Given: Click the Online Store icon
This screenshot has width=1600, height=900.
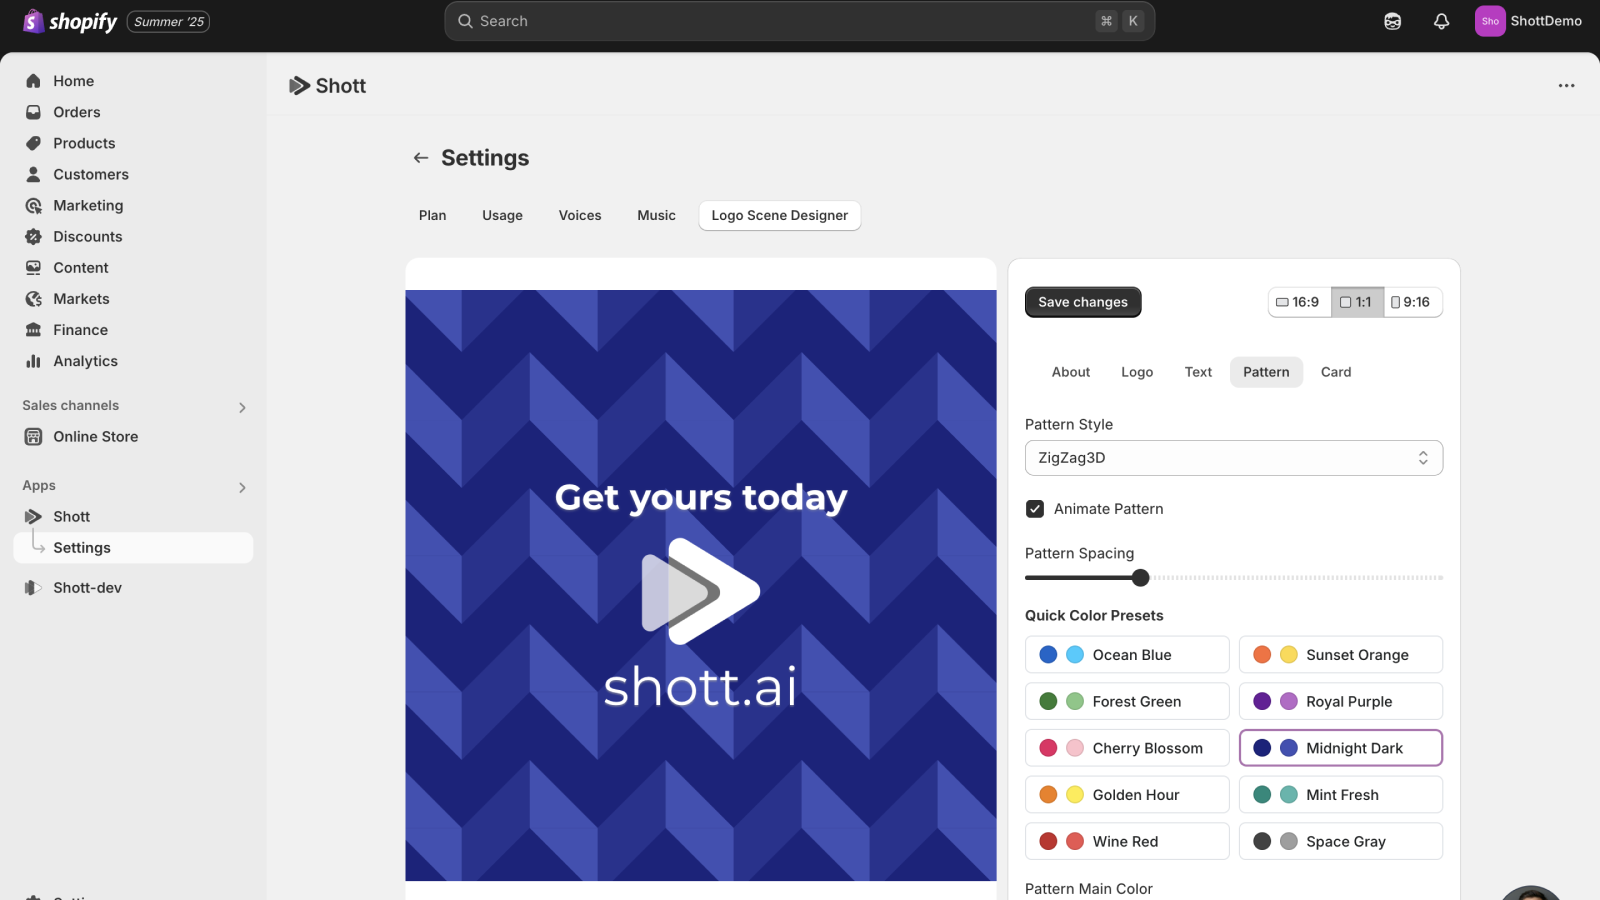Looking at the screenshot, I should tap(33, 436).
